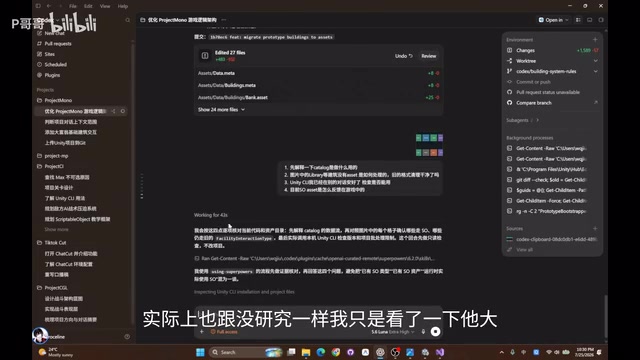Open codex-clipboard source item

tap(552, 239)
